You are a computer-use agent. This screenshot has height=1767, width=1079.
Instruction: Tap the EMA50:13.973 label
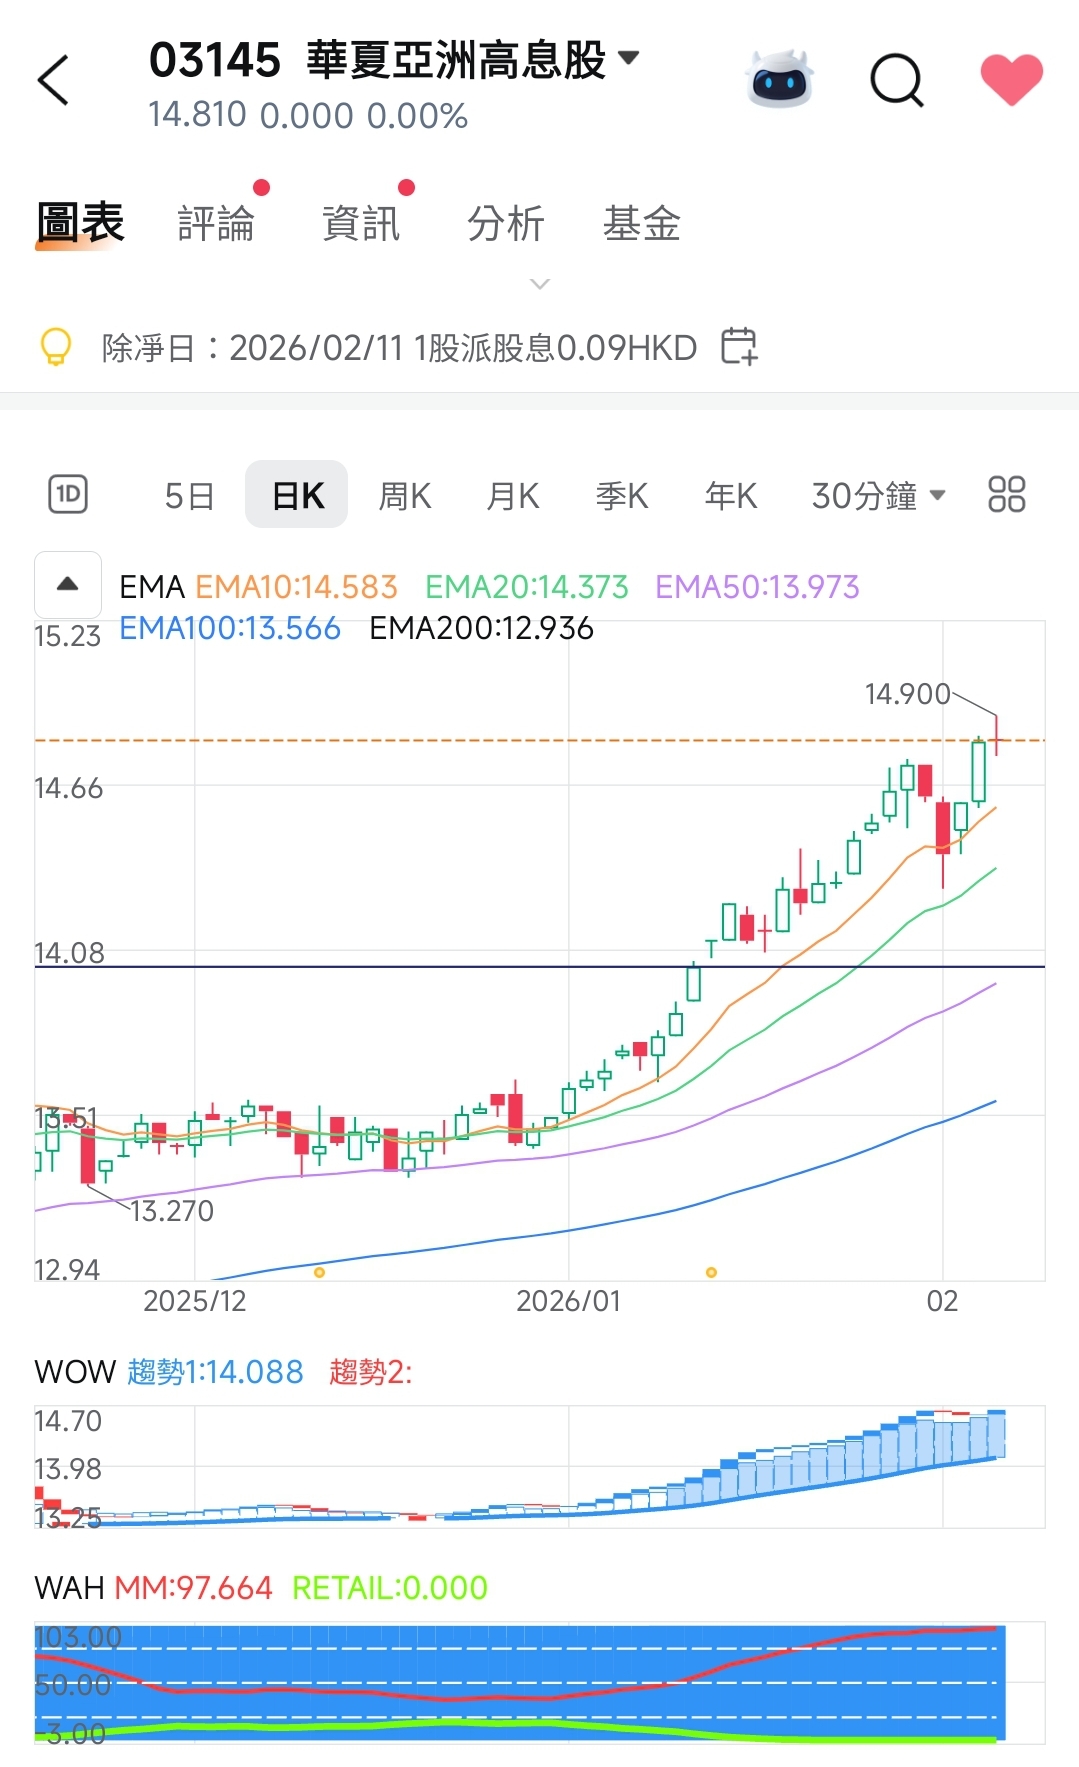tap(757, 587)
